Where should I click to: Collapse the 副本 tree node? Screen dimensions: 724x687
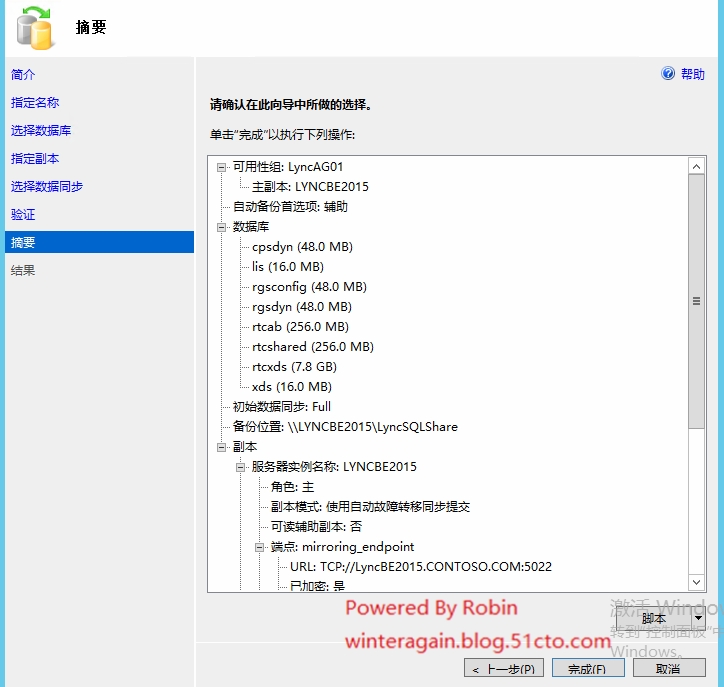point(222,447)
